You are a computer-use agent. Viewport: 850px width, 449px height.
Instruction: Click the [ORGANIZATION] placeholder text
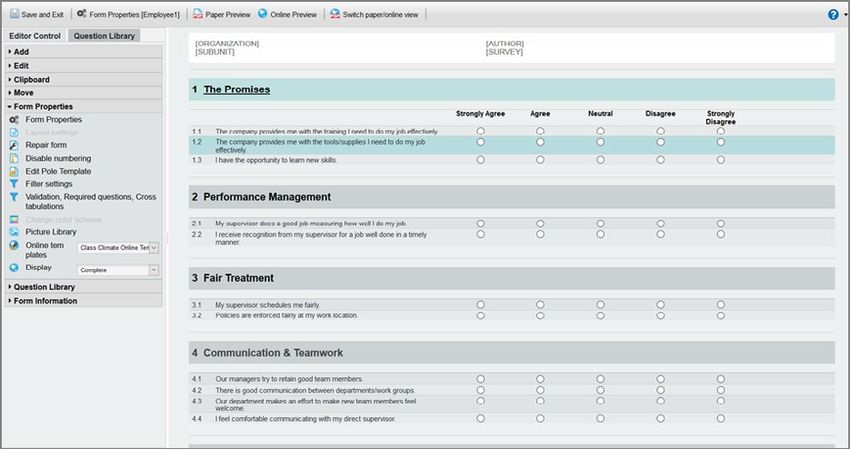tap(227, 43)
